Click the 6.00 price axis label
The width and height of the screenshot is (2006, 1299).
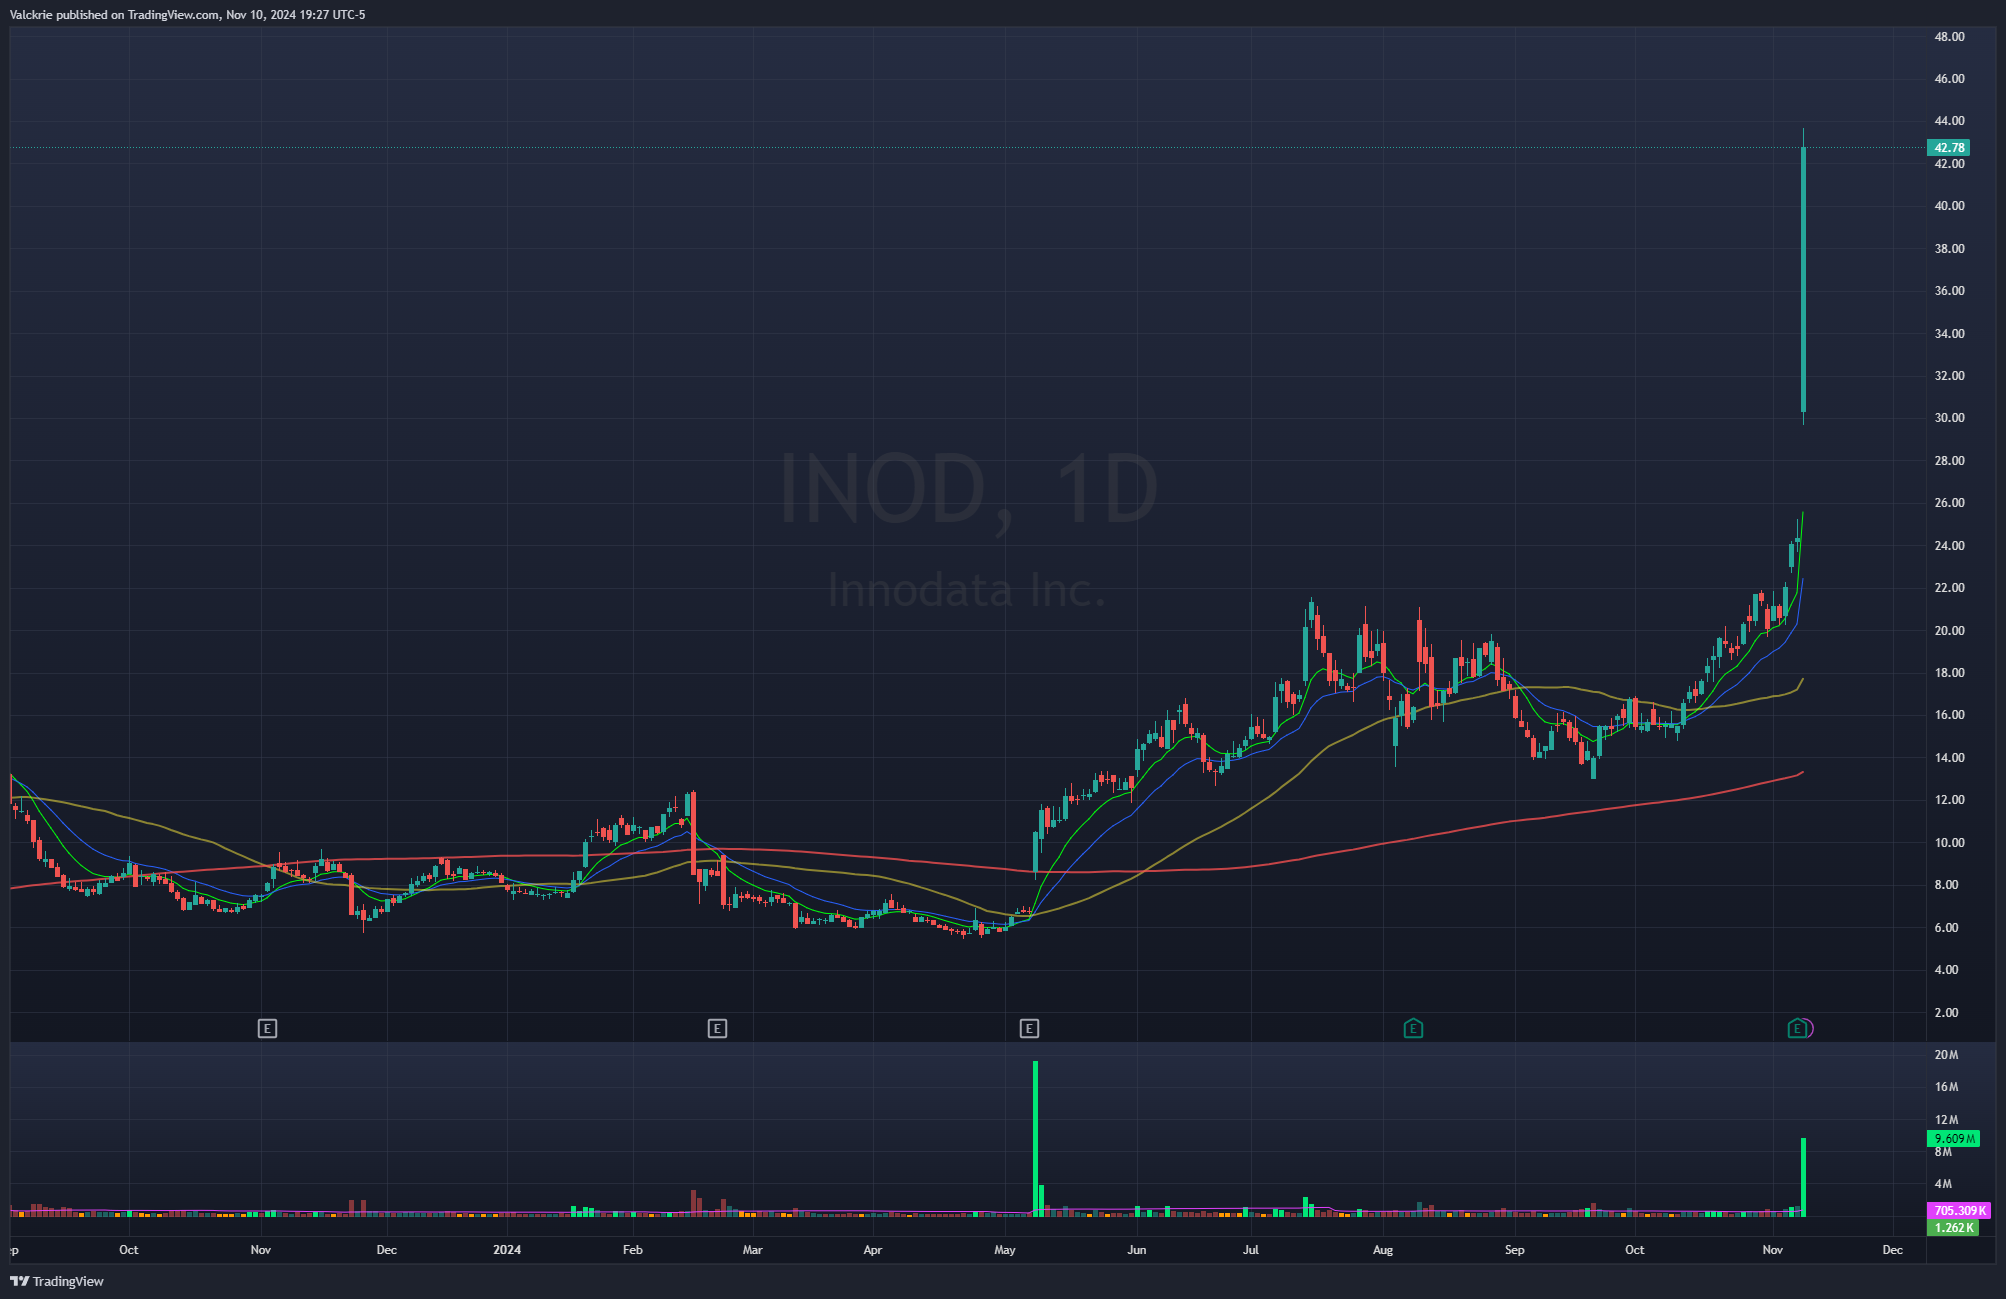click(1946, 928)
